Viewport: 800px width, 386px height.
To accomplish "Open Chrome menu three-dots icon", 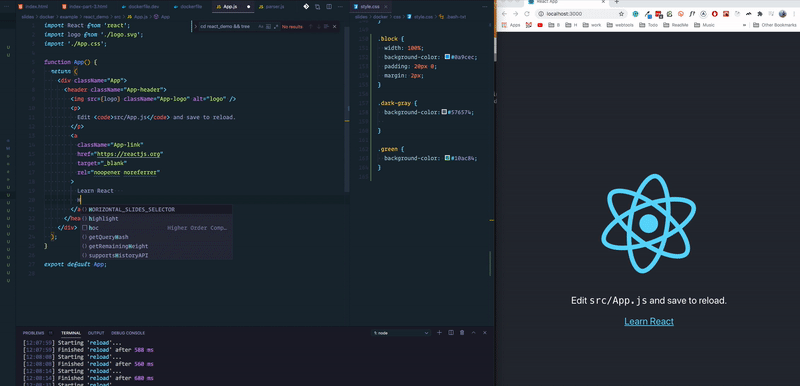I will click(793, 14).
